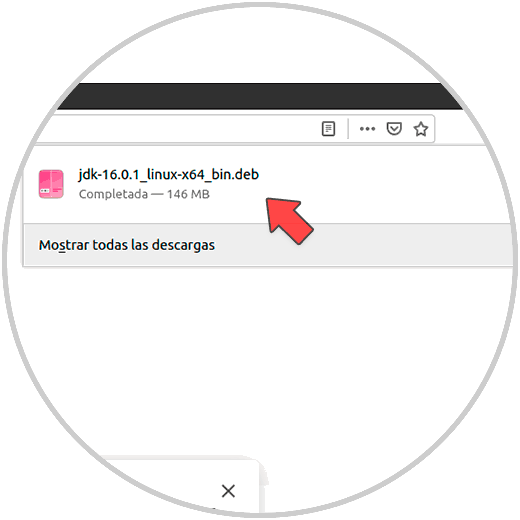Open the three-dot page actions menu

(367, 129)
